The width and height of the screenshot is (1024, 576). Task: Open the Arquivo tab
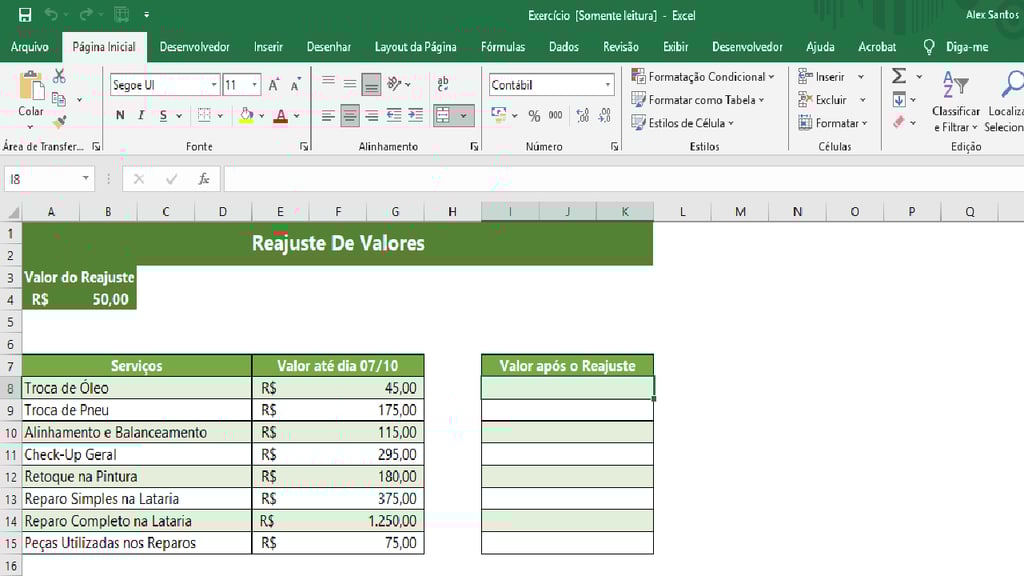[29, 47]
